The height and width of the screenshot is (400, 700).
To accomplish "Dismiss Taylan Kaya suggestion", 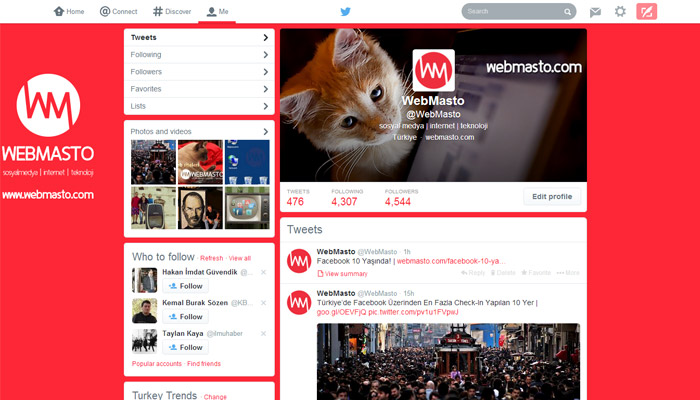I will 263,333.
